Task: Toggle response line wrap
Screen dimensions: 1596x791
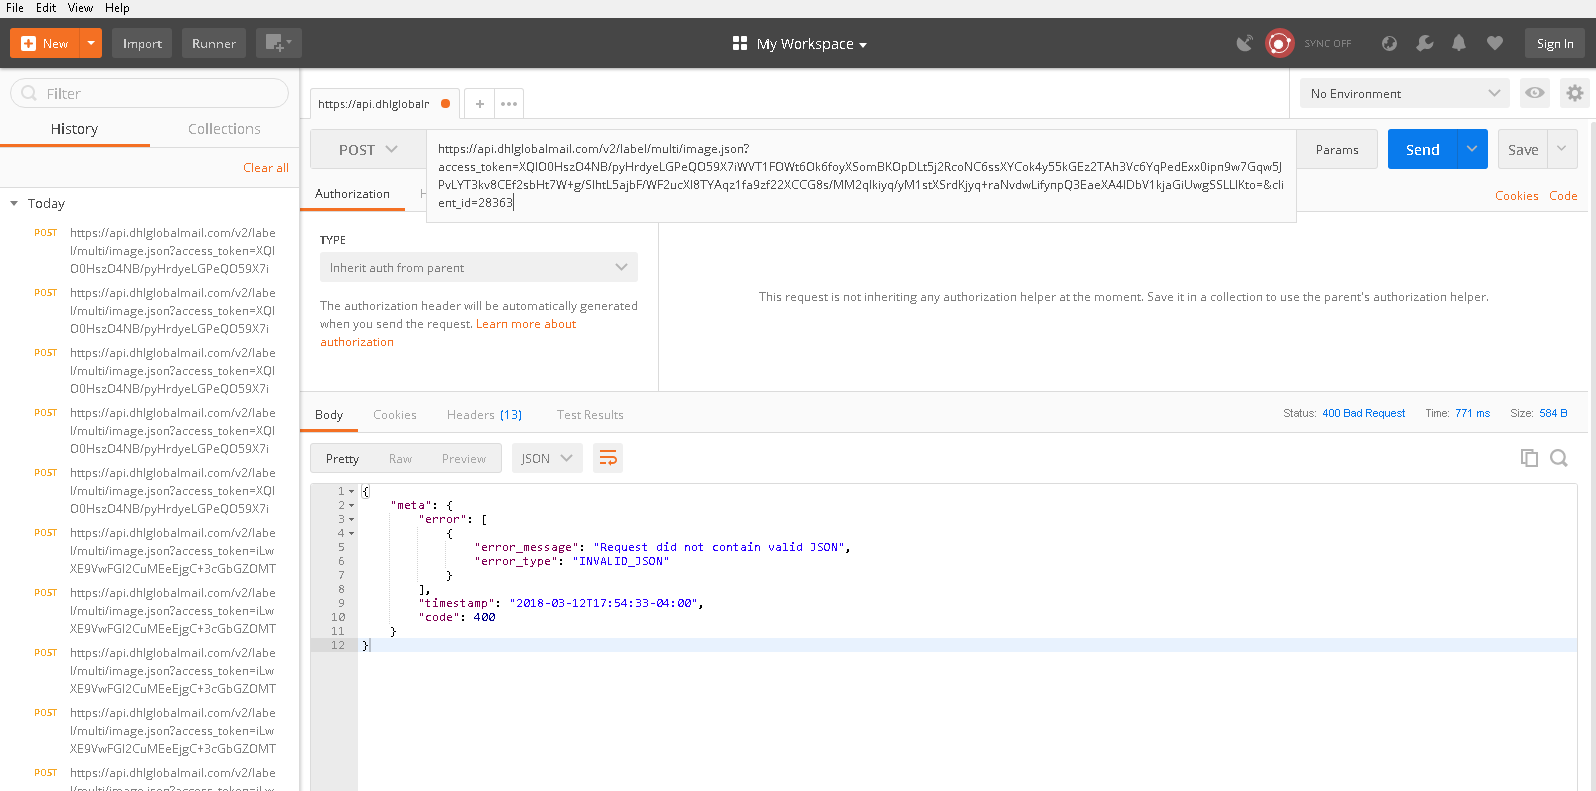Action: pyautogui.click(x=607, y=458)
